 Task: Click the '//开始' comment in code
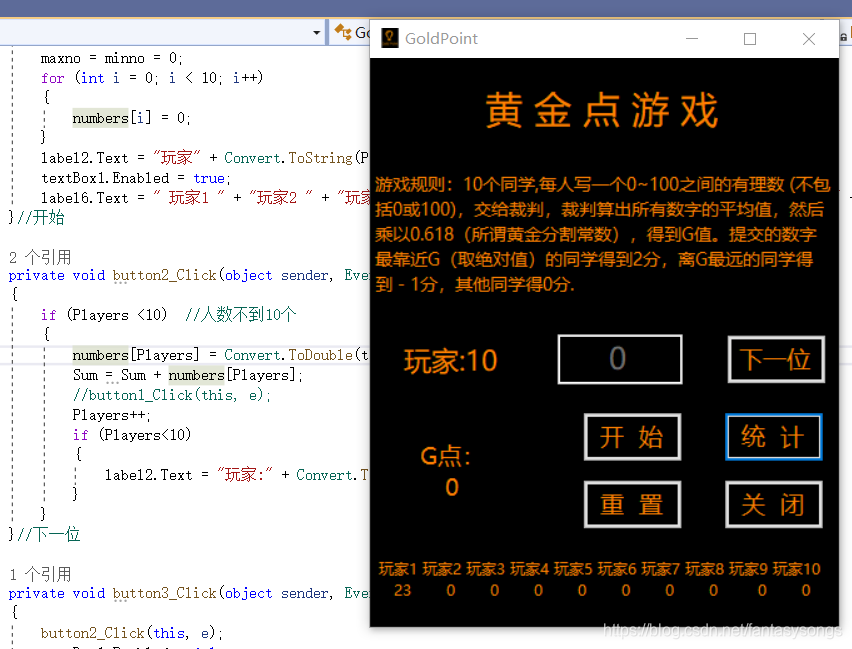41,217
